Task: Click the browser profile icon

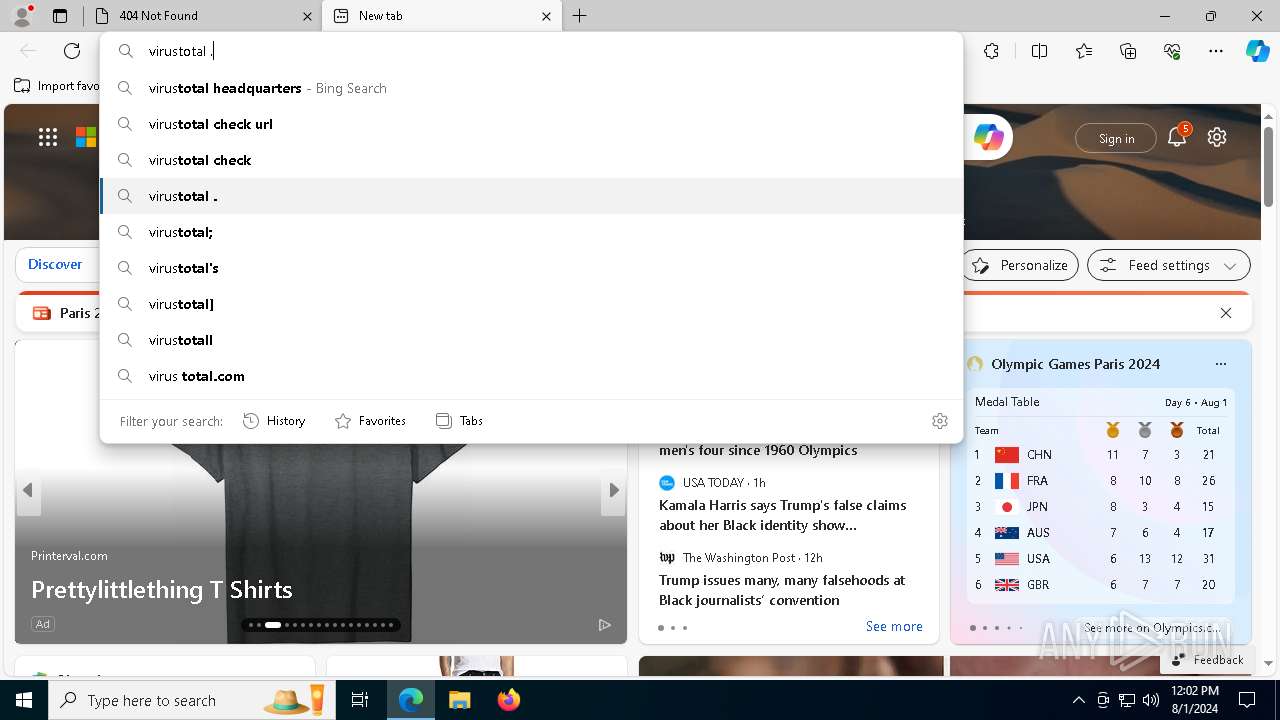Action: click(x=22, y=15)
